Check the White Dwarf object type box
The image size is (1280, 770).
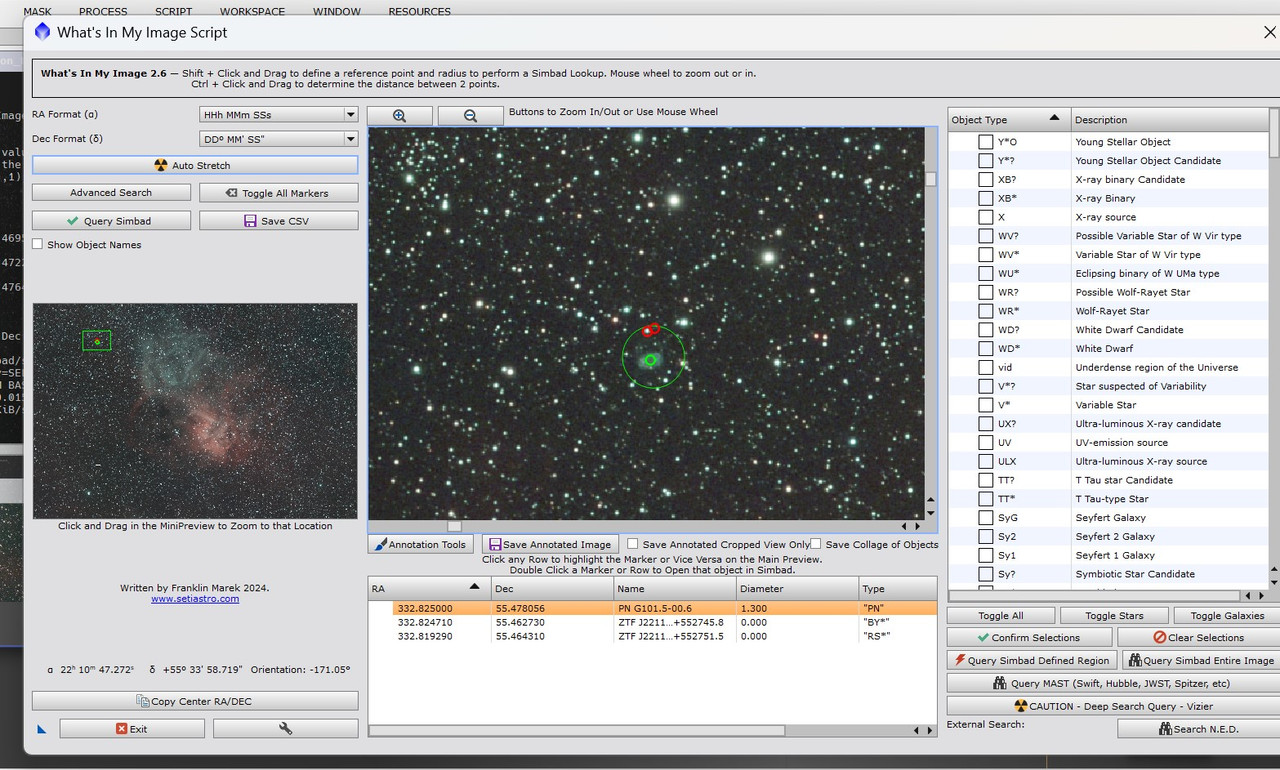986,349
